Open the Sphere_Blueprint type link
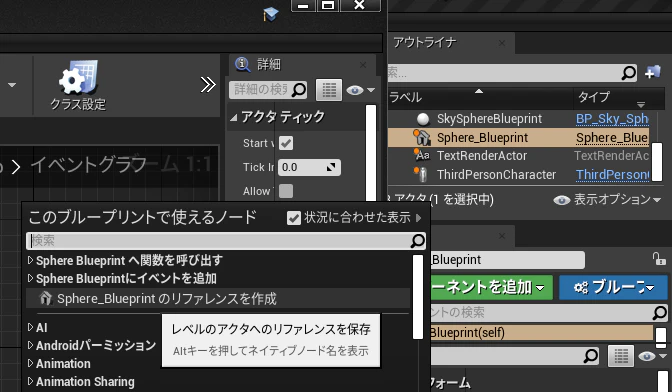Screen dimensions: 672x392 (612, 138)
